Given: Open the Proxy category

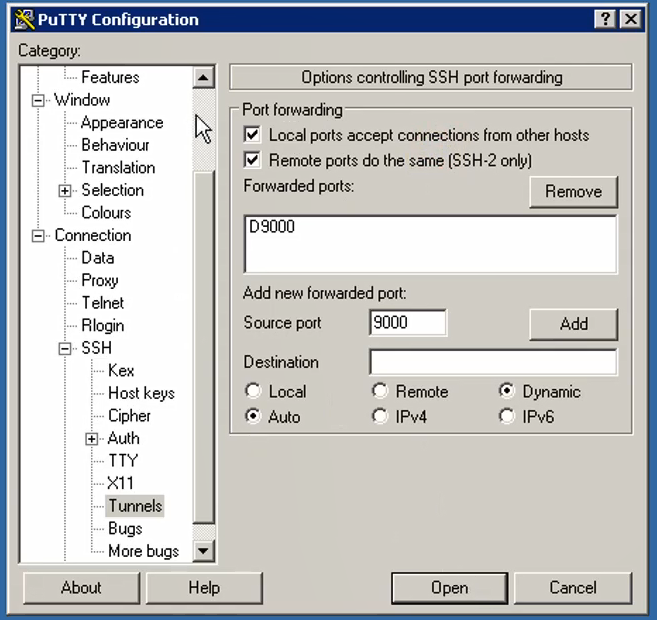Looking at the screenshot, I should pyautogui.click(x=100, y=281).
